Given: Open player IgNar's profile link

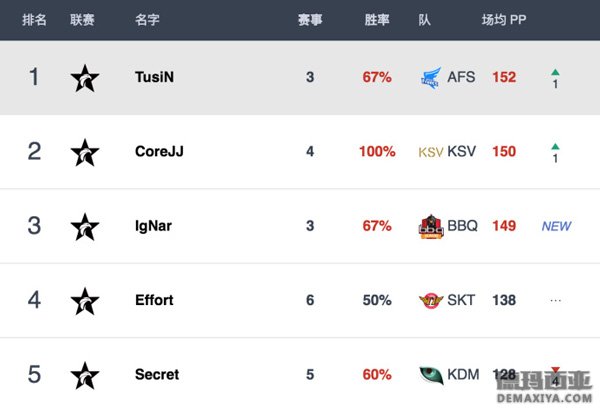Looking at the screenshot, I should pos(153,226).
